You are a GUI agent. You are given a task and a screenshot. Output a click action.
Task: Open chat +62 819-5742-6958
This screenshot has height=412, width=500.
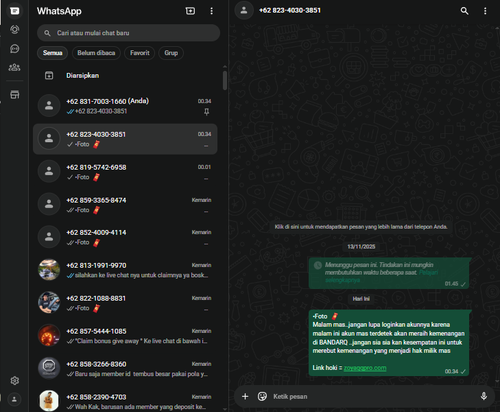click(125, 172)
